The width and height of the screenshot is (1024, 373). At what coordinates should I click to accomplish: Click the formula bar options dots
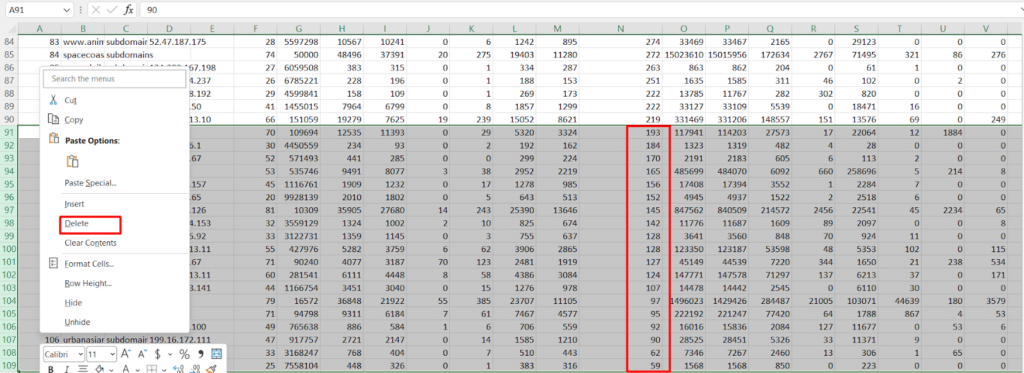(80, 10)
